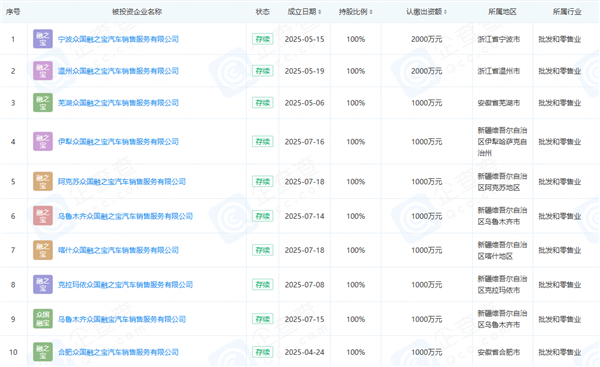Click the 状态 column header
This screenshot has width=600, height=367.
(262, 12)
